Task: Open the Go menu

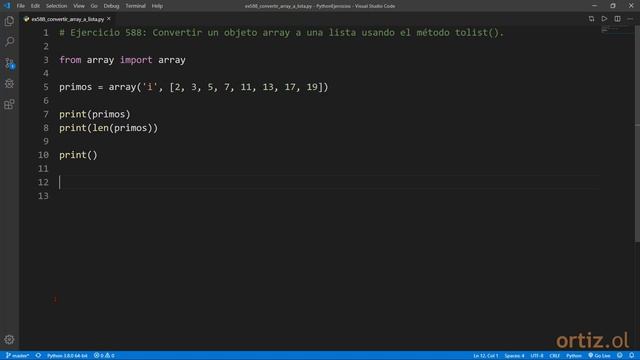Action: tap(94, 6)
